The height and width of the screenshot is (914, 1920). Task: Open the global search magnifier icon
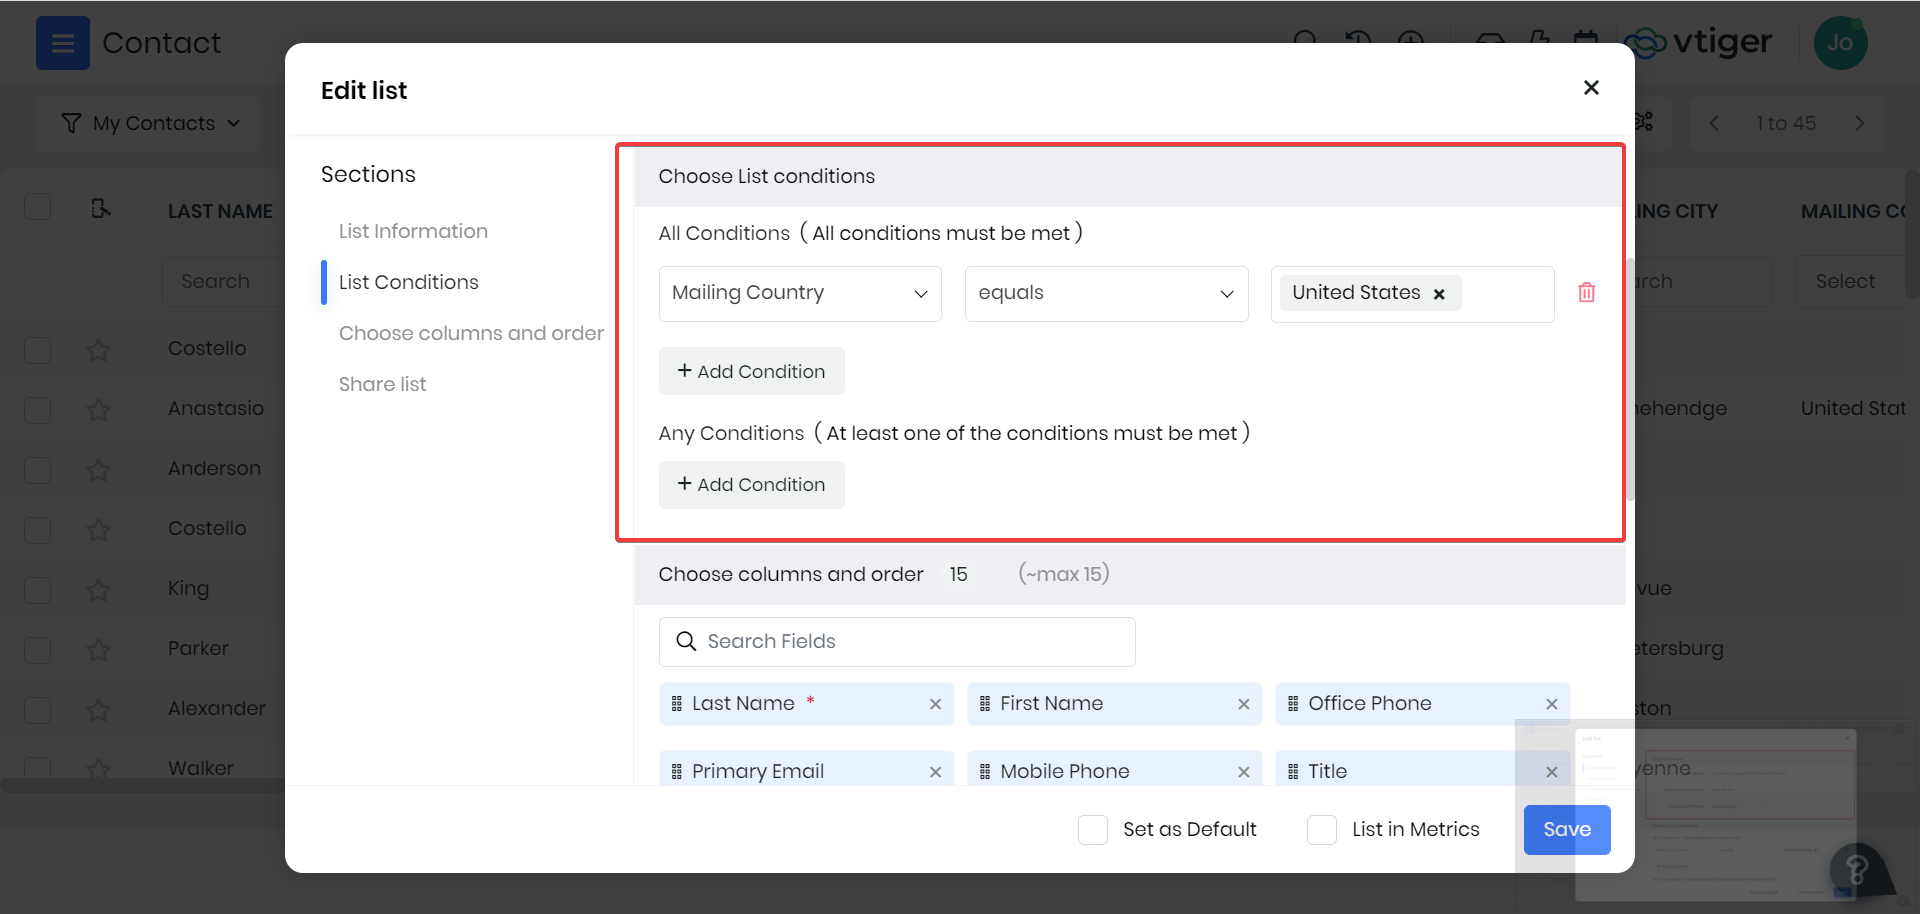tap(1305, 42)
